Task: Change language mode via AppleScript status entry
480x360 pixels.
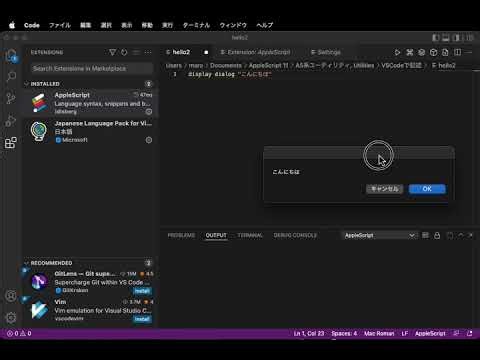Action: coord(430,333)
